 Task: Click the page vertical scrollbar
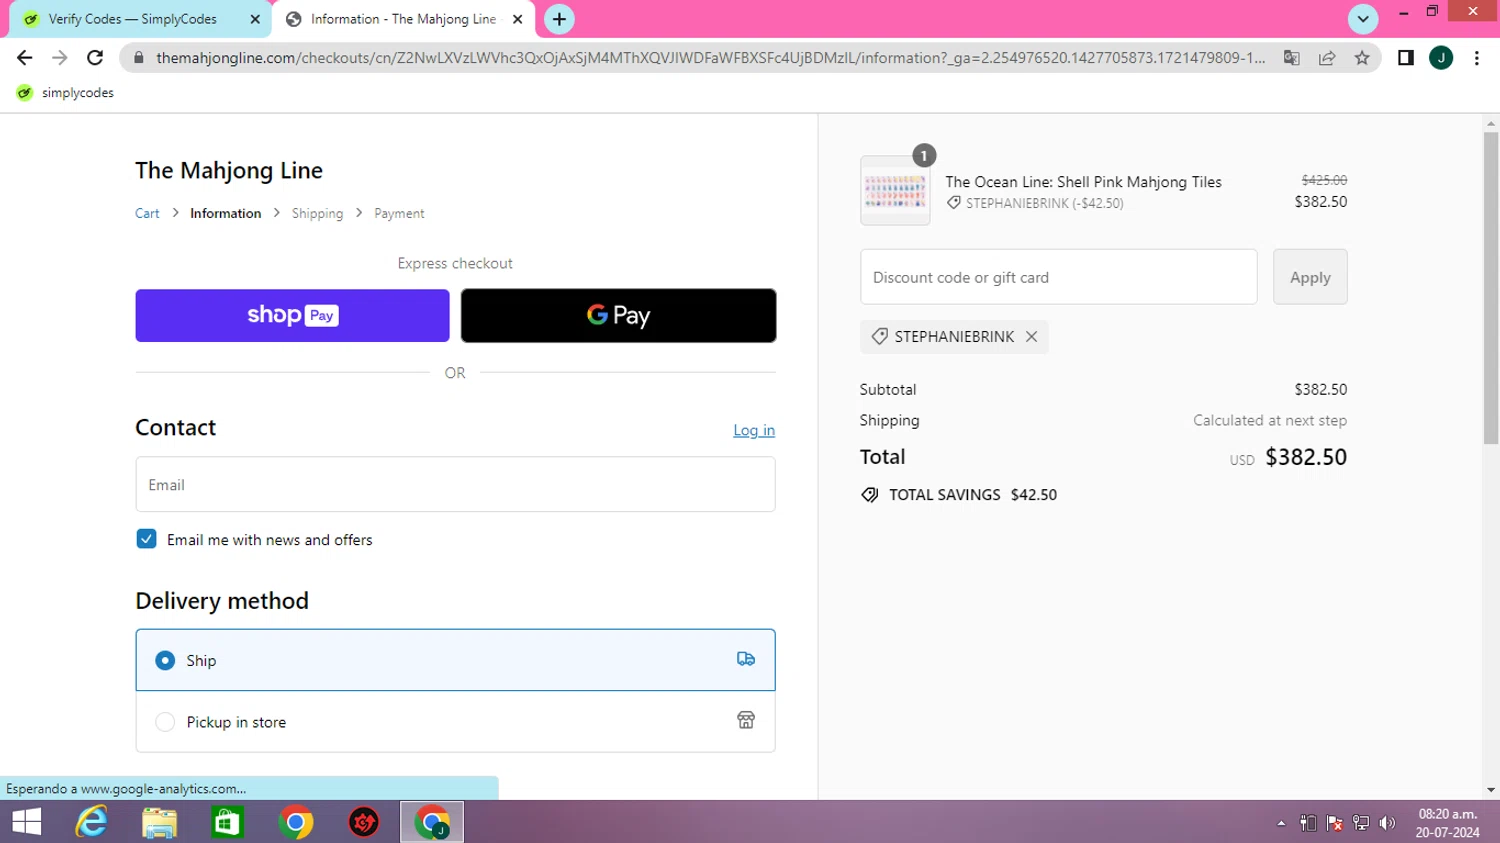click(1491, 287)
